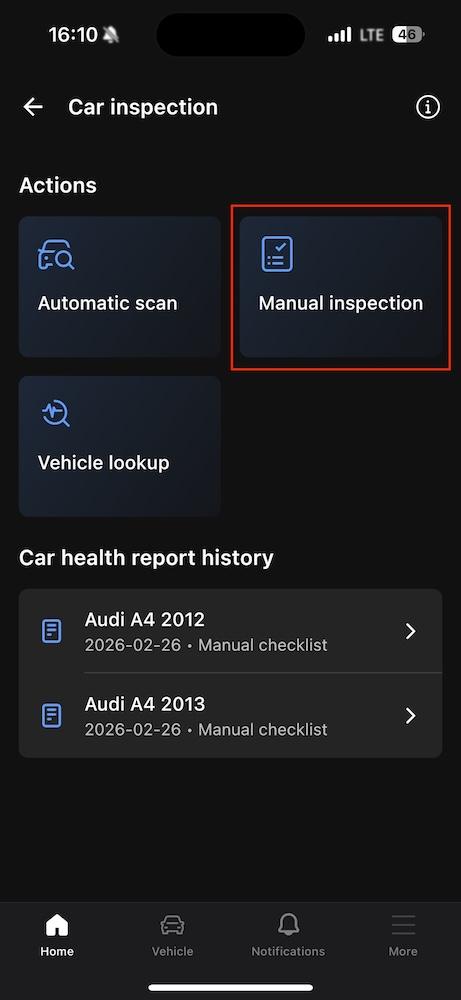
Task: Tap the Car inspection page title
Action: pyautogui.click(x=143, y=107)
